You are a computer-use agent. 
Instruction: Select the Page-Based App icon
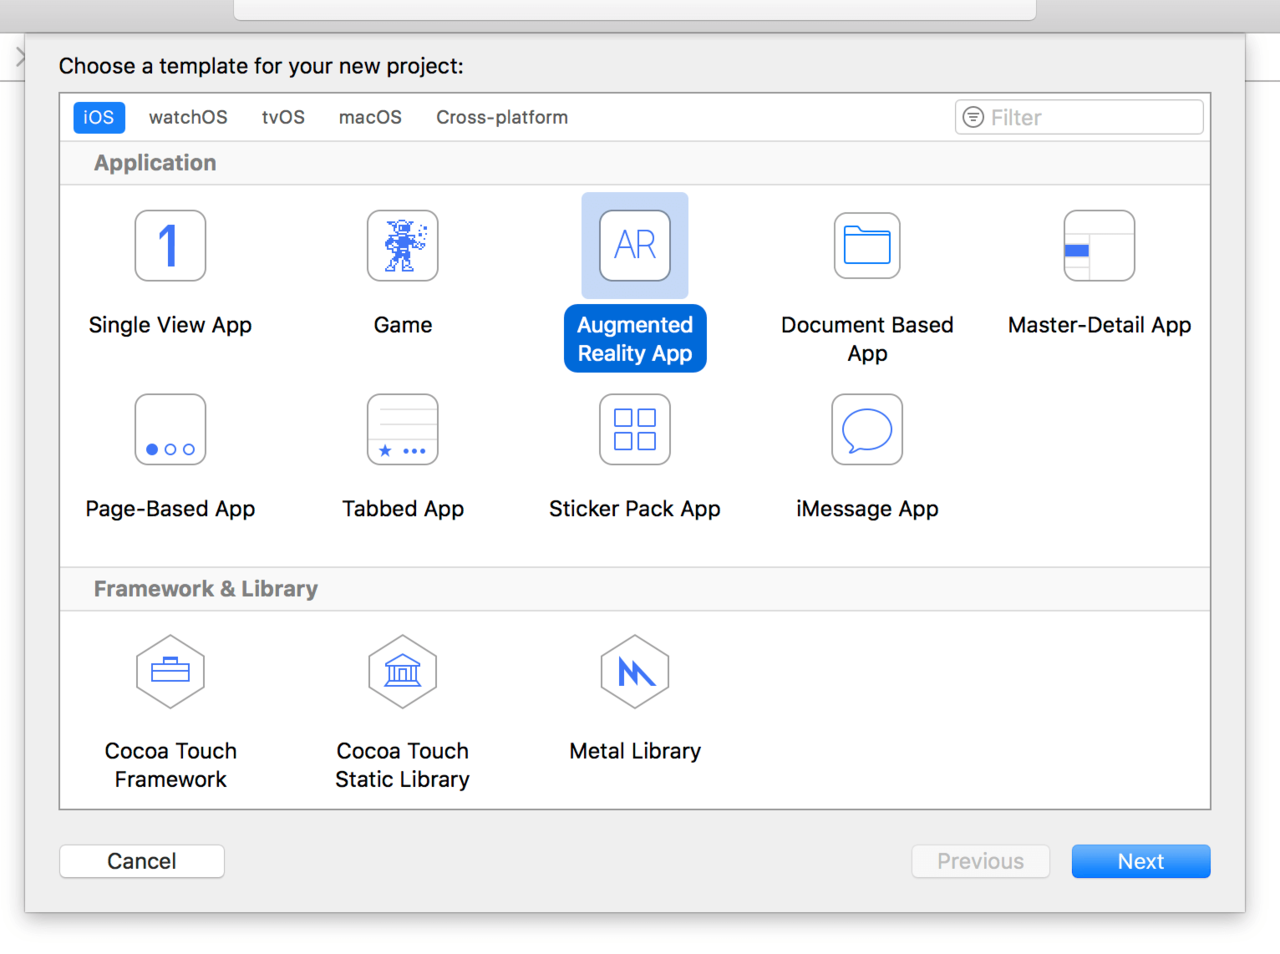click(x=170, y=429)
